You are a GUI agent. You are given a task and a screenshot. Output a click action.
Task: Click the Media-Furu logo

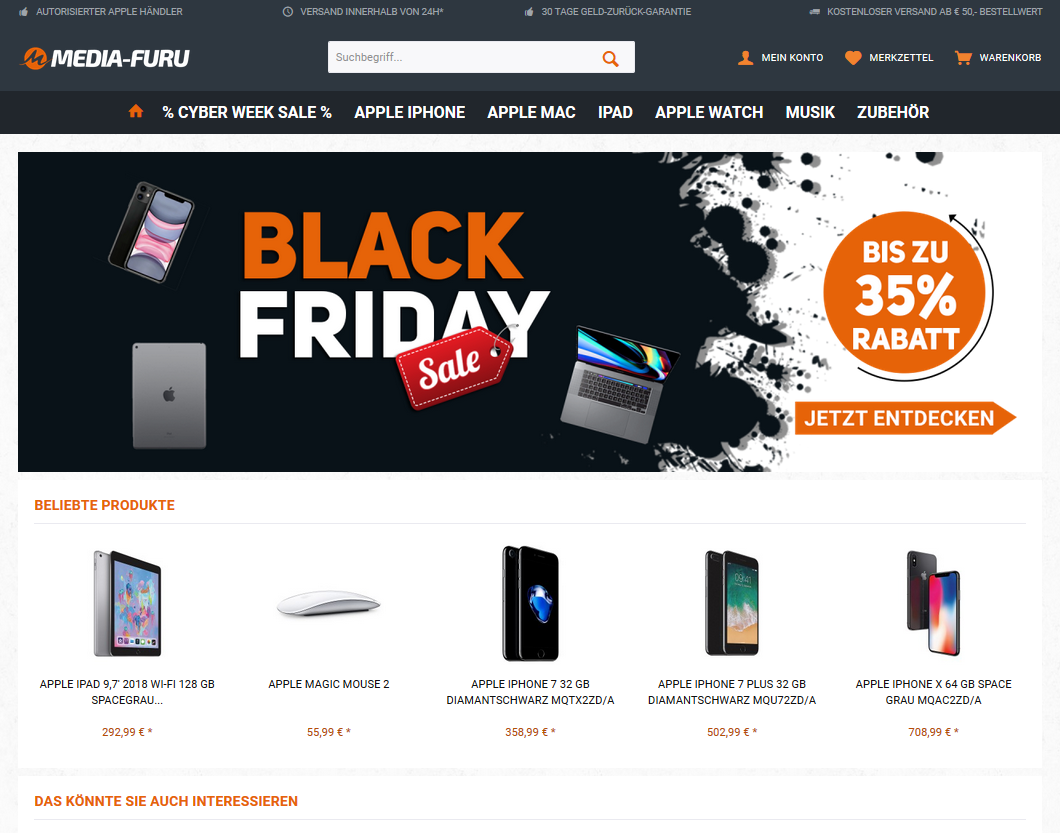point(105,58)
